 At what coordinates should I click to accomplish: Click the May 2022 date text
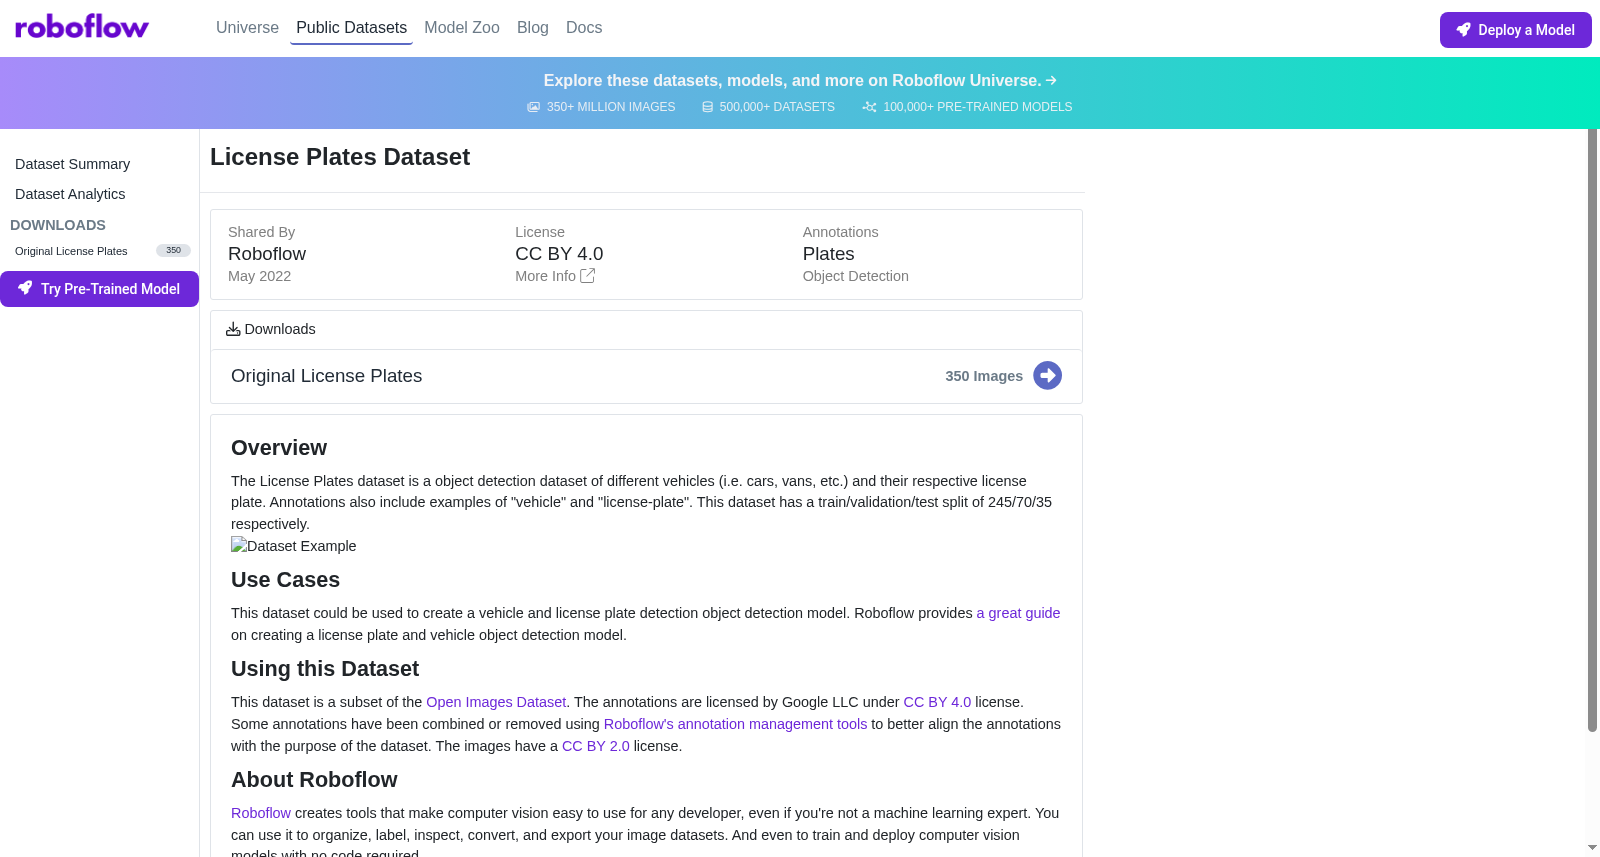point(259,276)
